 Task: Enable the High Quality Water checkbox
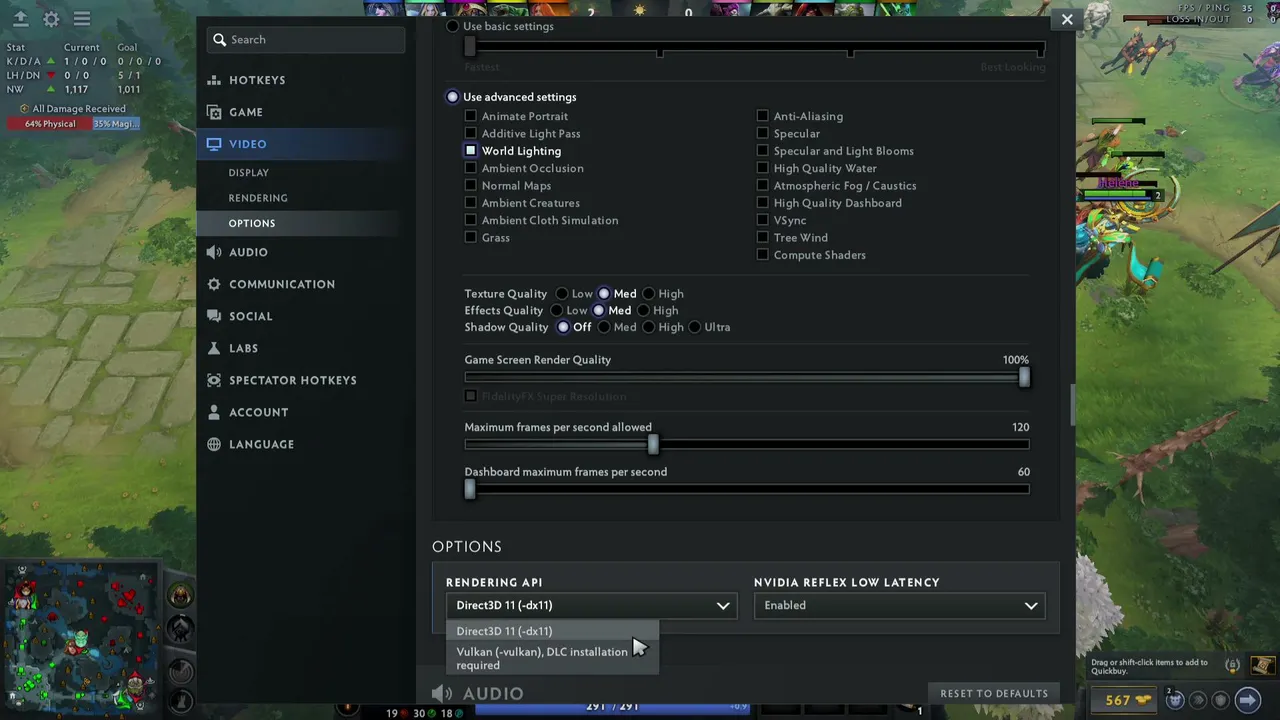(762, 168)
